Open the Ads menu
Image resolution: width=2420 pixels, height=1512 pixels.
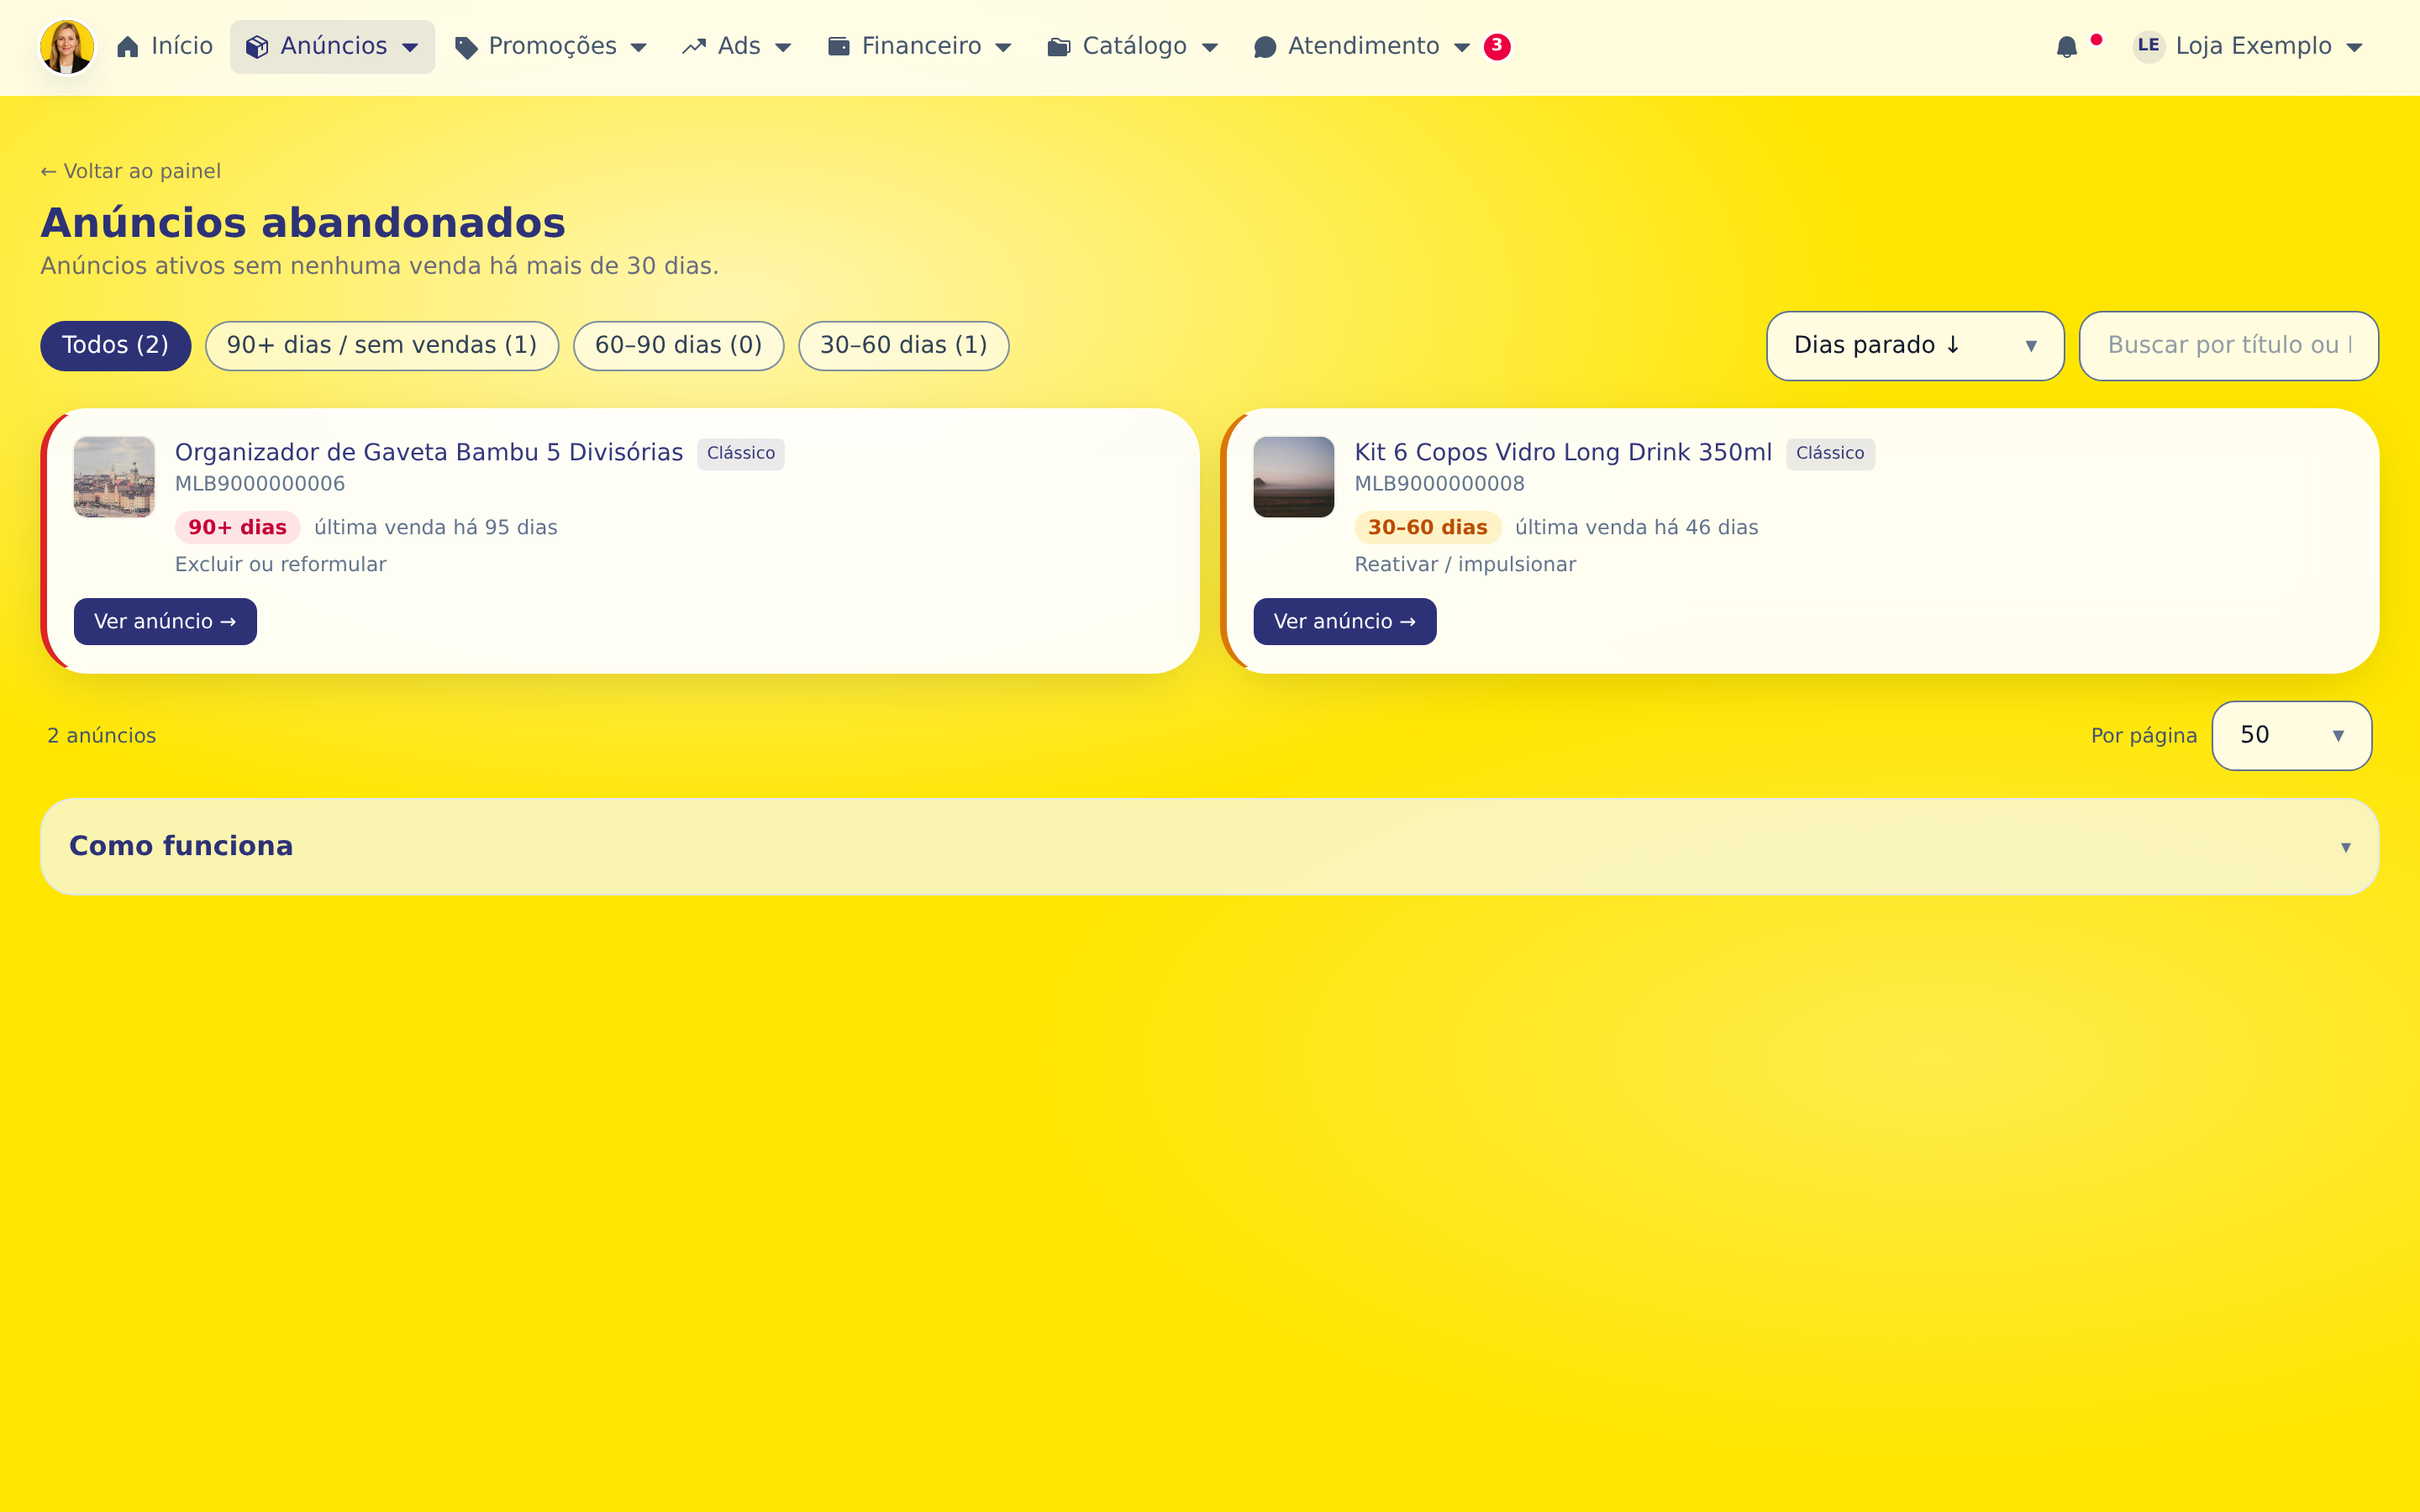(x=737, y=47)
